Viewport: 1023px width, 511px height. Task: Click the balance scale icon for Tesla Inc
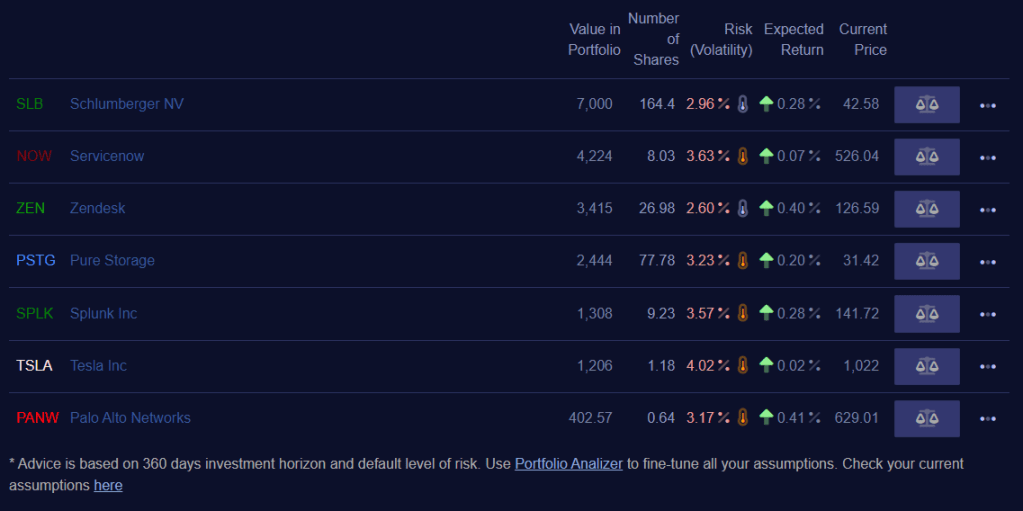[x=927, y=366]
